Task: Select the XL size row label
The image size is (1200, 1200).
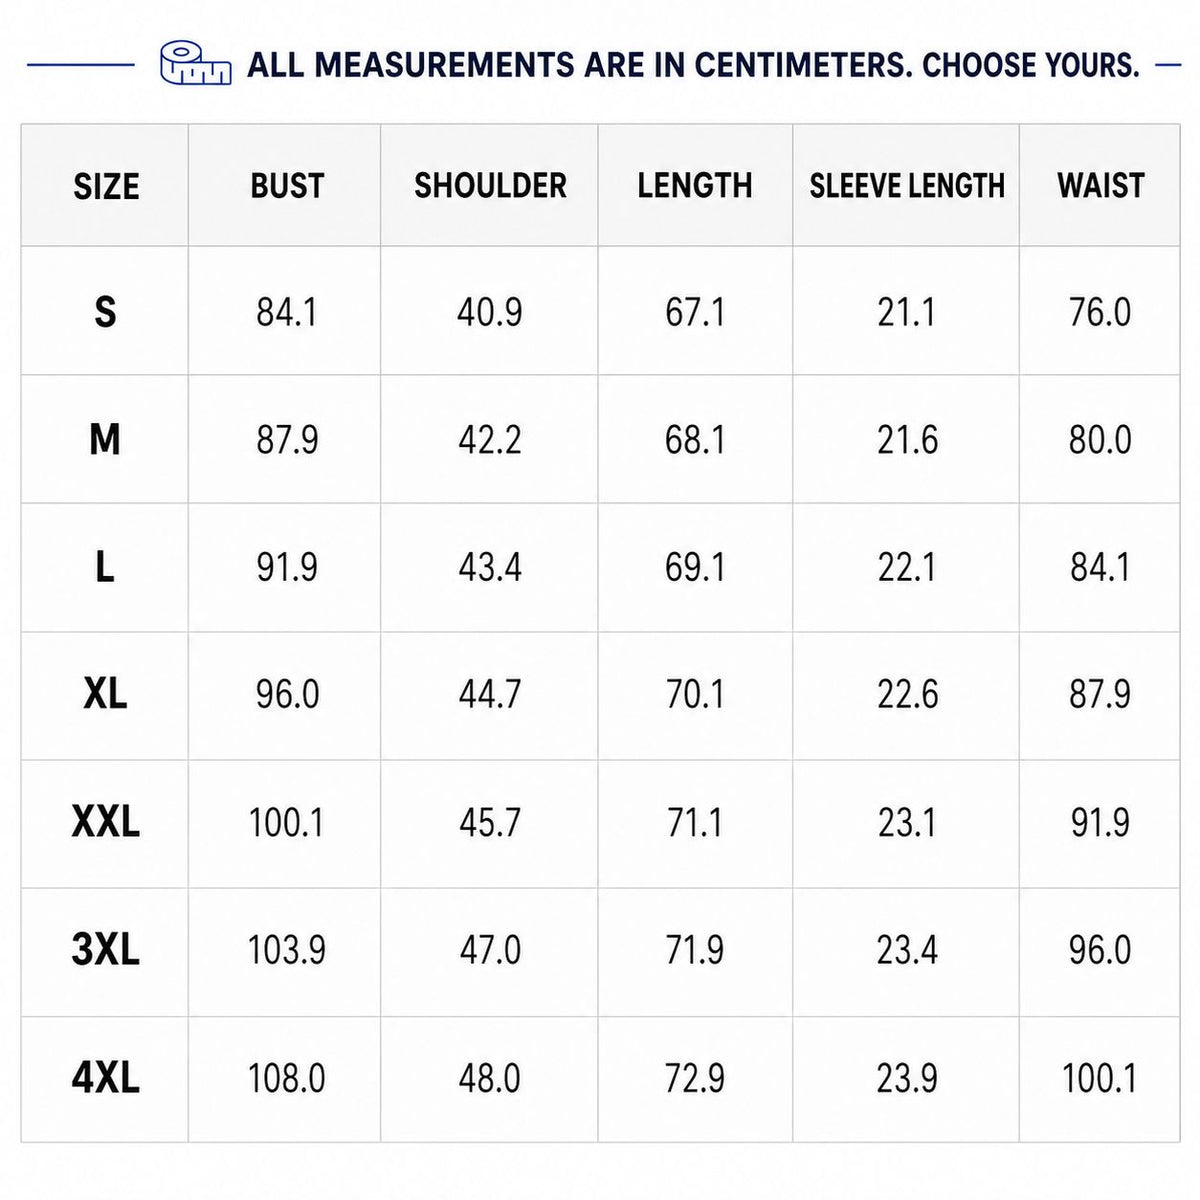Action: [x=105, y=694]
